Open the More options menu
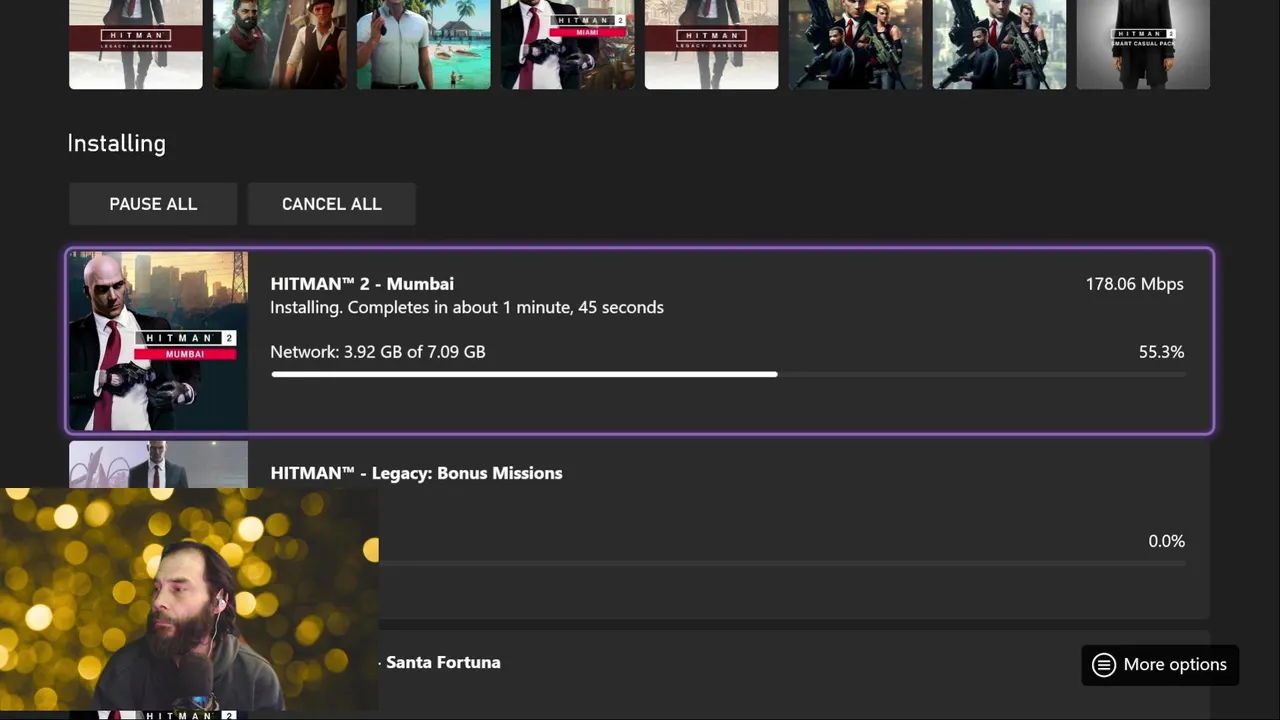The width and height of the screenshot is (1280, 720). click(x=1160, y=665)
